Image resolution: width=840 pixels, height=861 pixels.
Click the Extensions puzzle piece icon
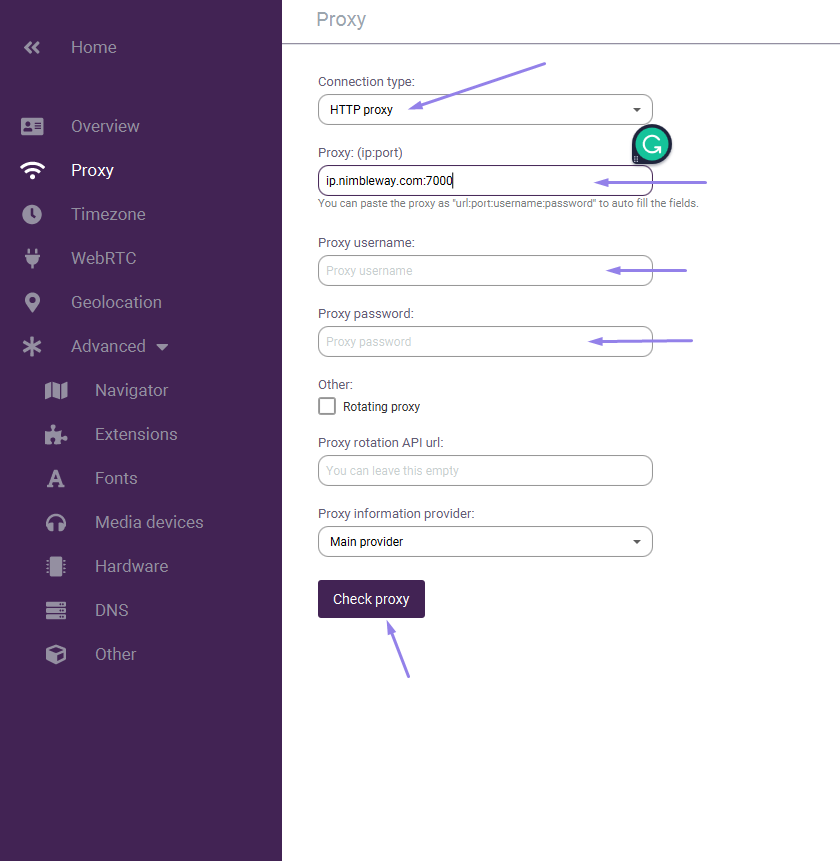point(56,434)
